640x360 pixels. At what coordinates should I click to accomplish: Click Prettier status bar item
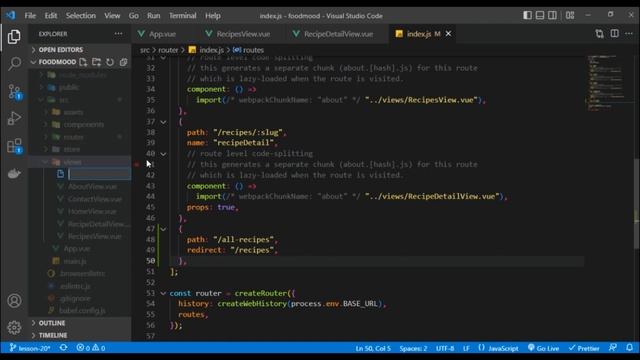pyautogui.click(x=584, y=348)
